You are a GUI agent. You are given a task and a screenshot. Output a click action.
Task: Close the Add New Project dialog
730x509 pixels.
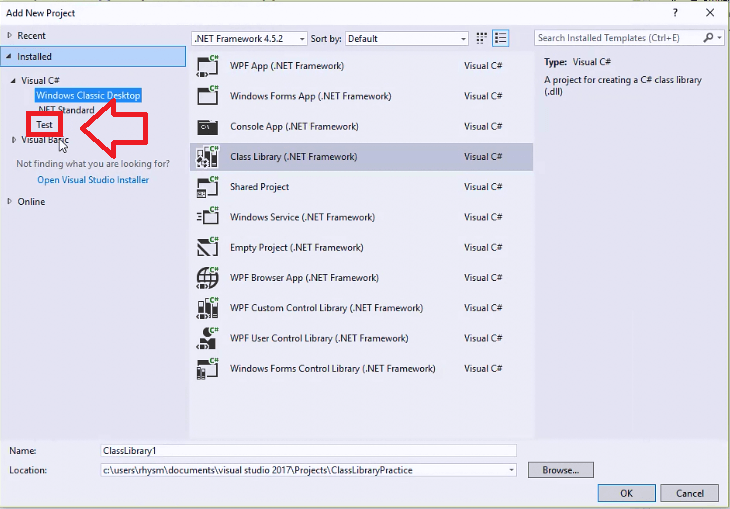pos(710,13)
